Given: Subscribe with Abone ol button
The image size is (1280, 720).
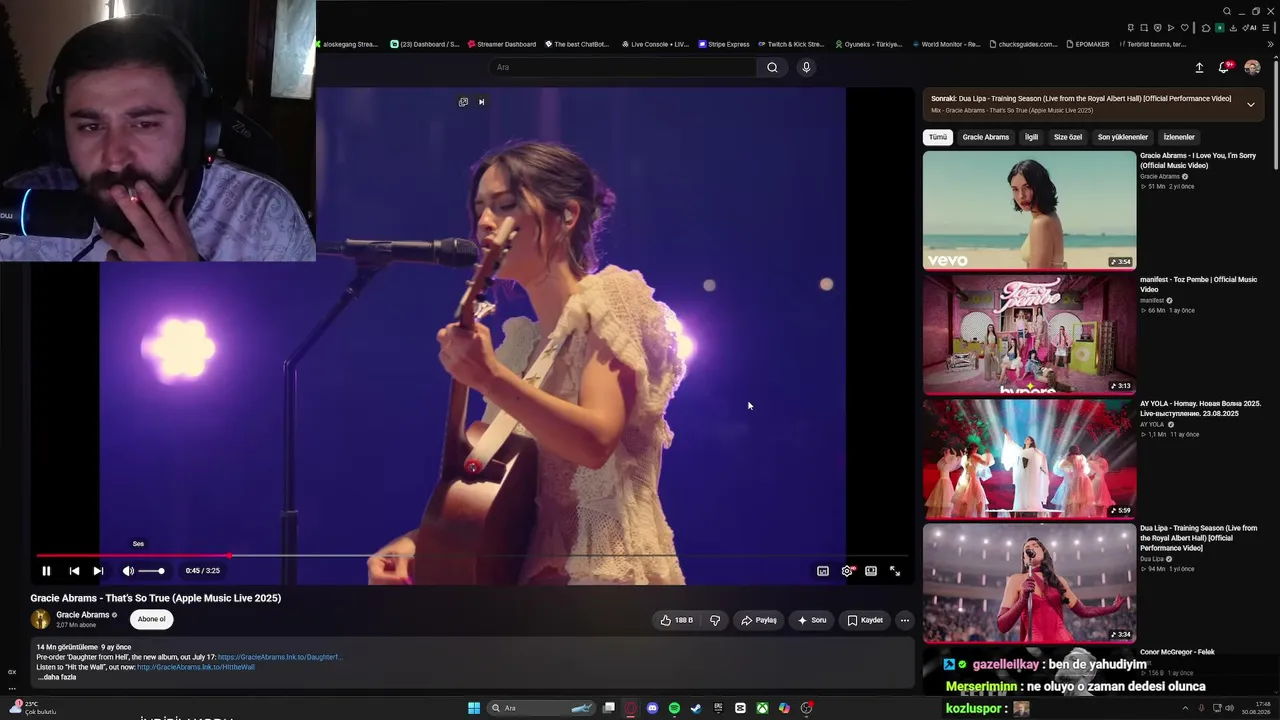Looking at the screenshot, I should 152,619.
